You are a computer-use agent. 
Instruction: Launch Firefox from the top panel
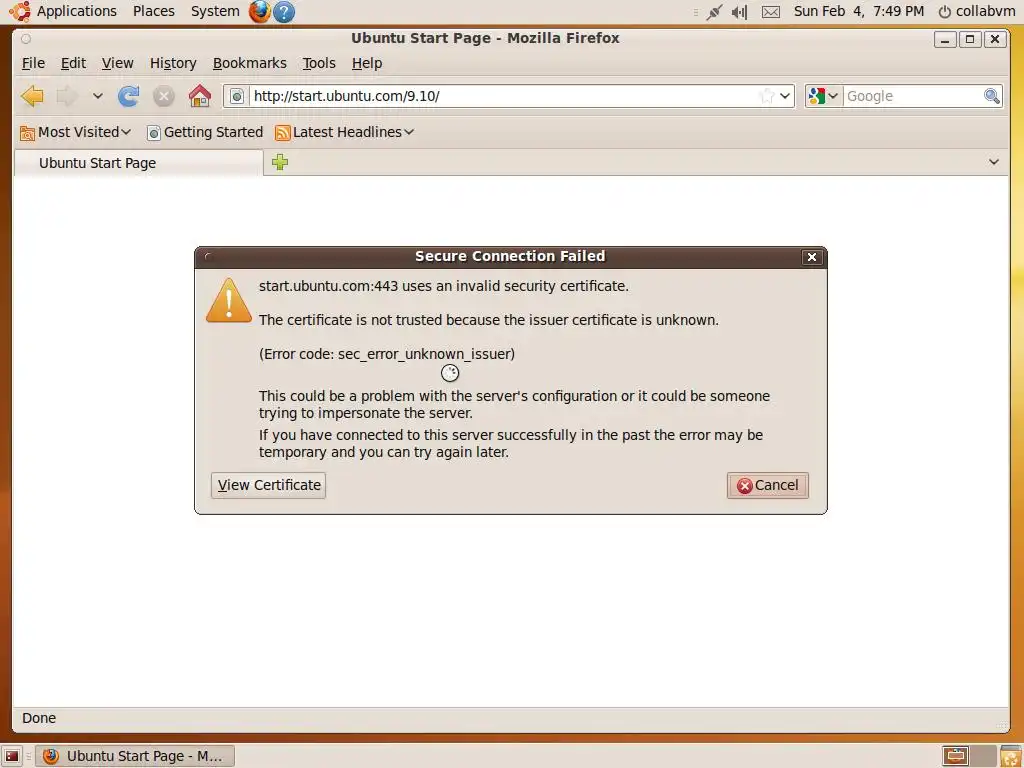coord(260,11)
